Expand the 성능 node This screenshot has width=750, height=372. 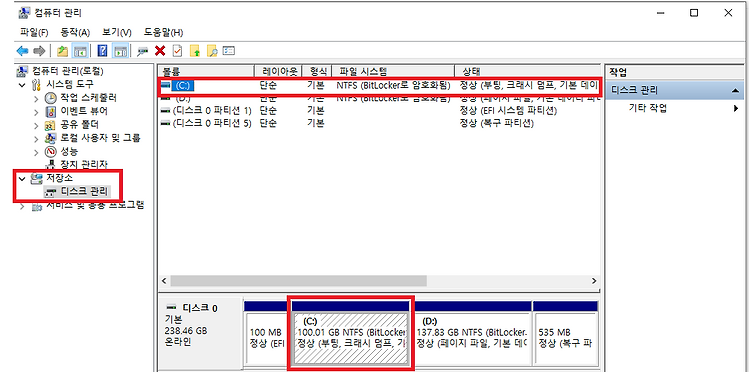click(x=36, y=152)
